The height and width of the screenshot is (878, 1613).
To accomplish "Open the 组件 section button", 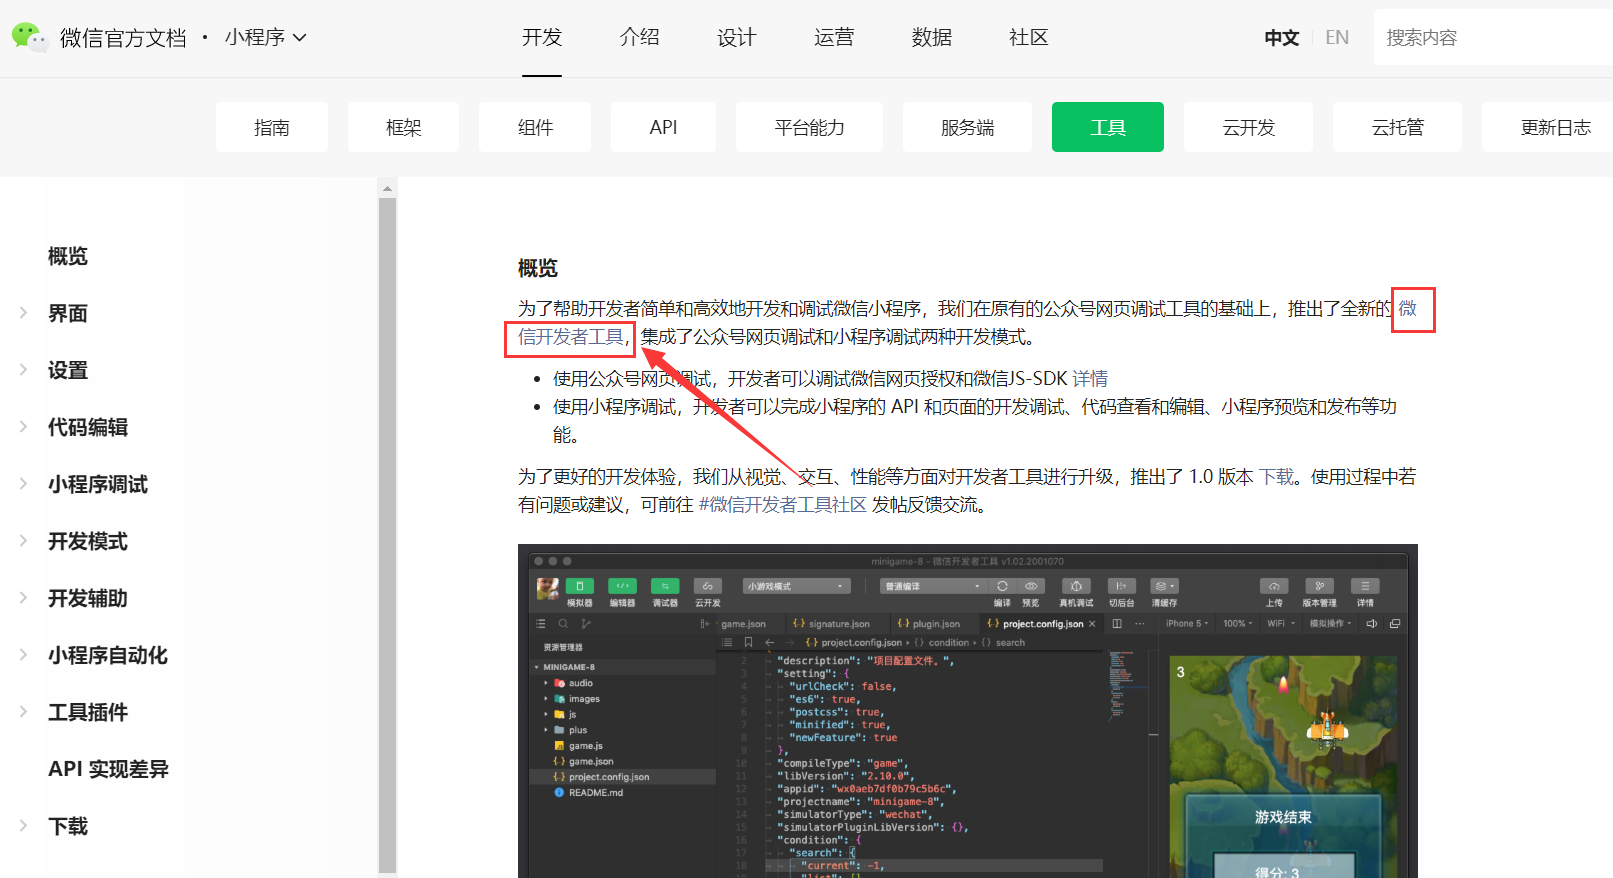I will [535, 127].
